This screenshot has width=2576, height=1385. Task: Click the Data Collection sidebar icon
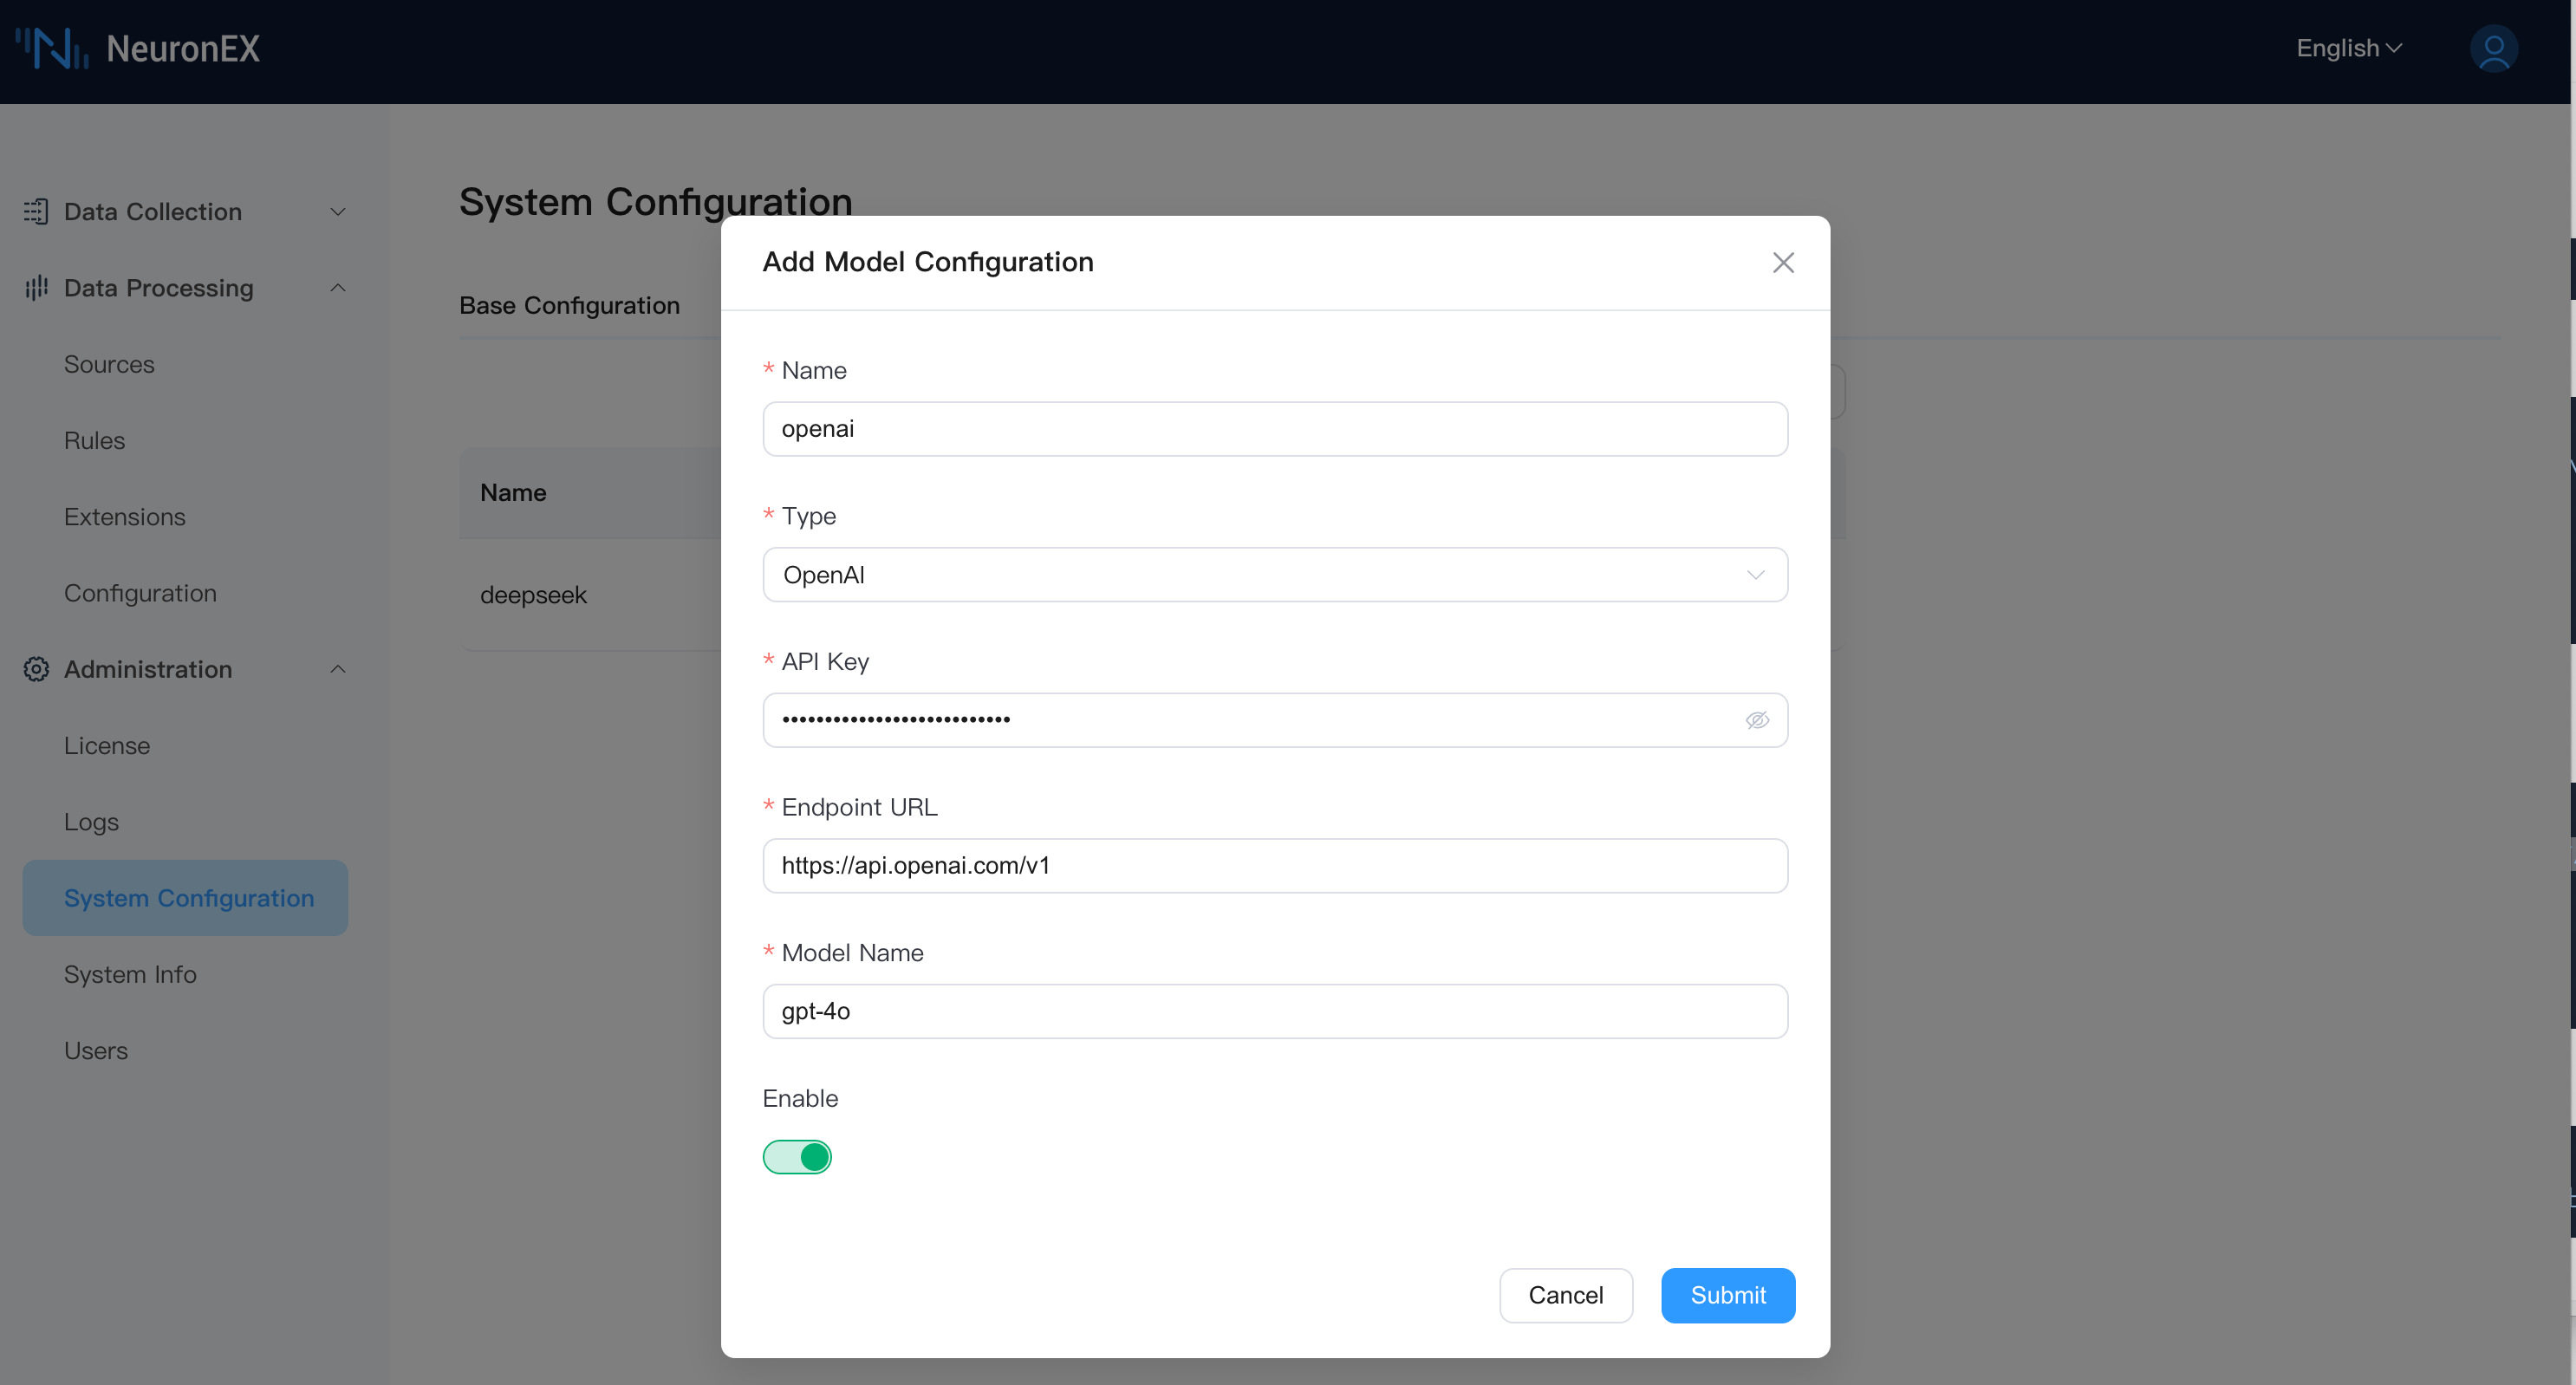click(36, 212)
